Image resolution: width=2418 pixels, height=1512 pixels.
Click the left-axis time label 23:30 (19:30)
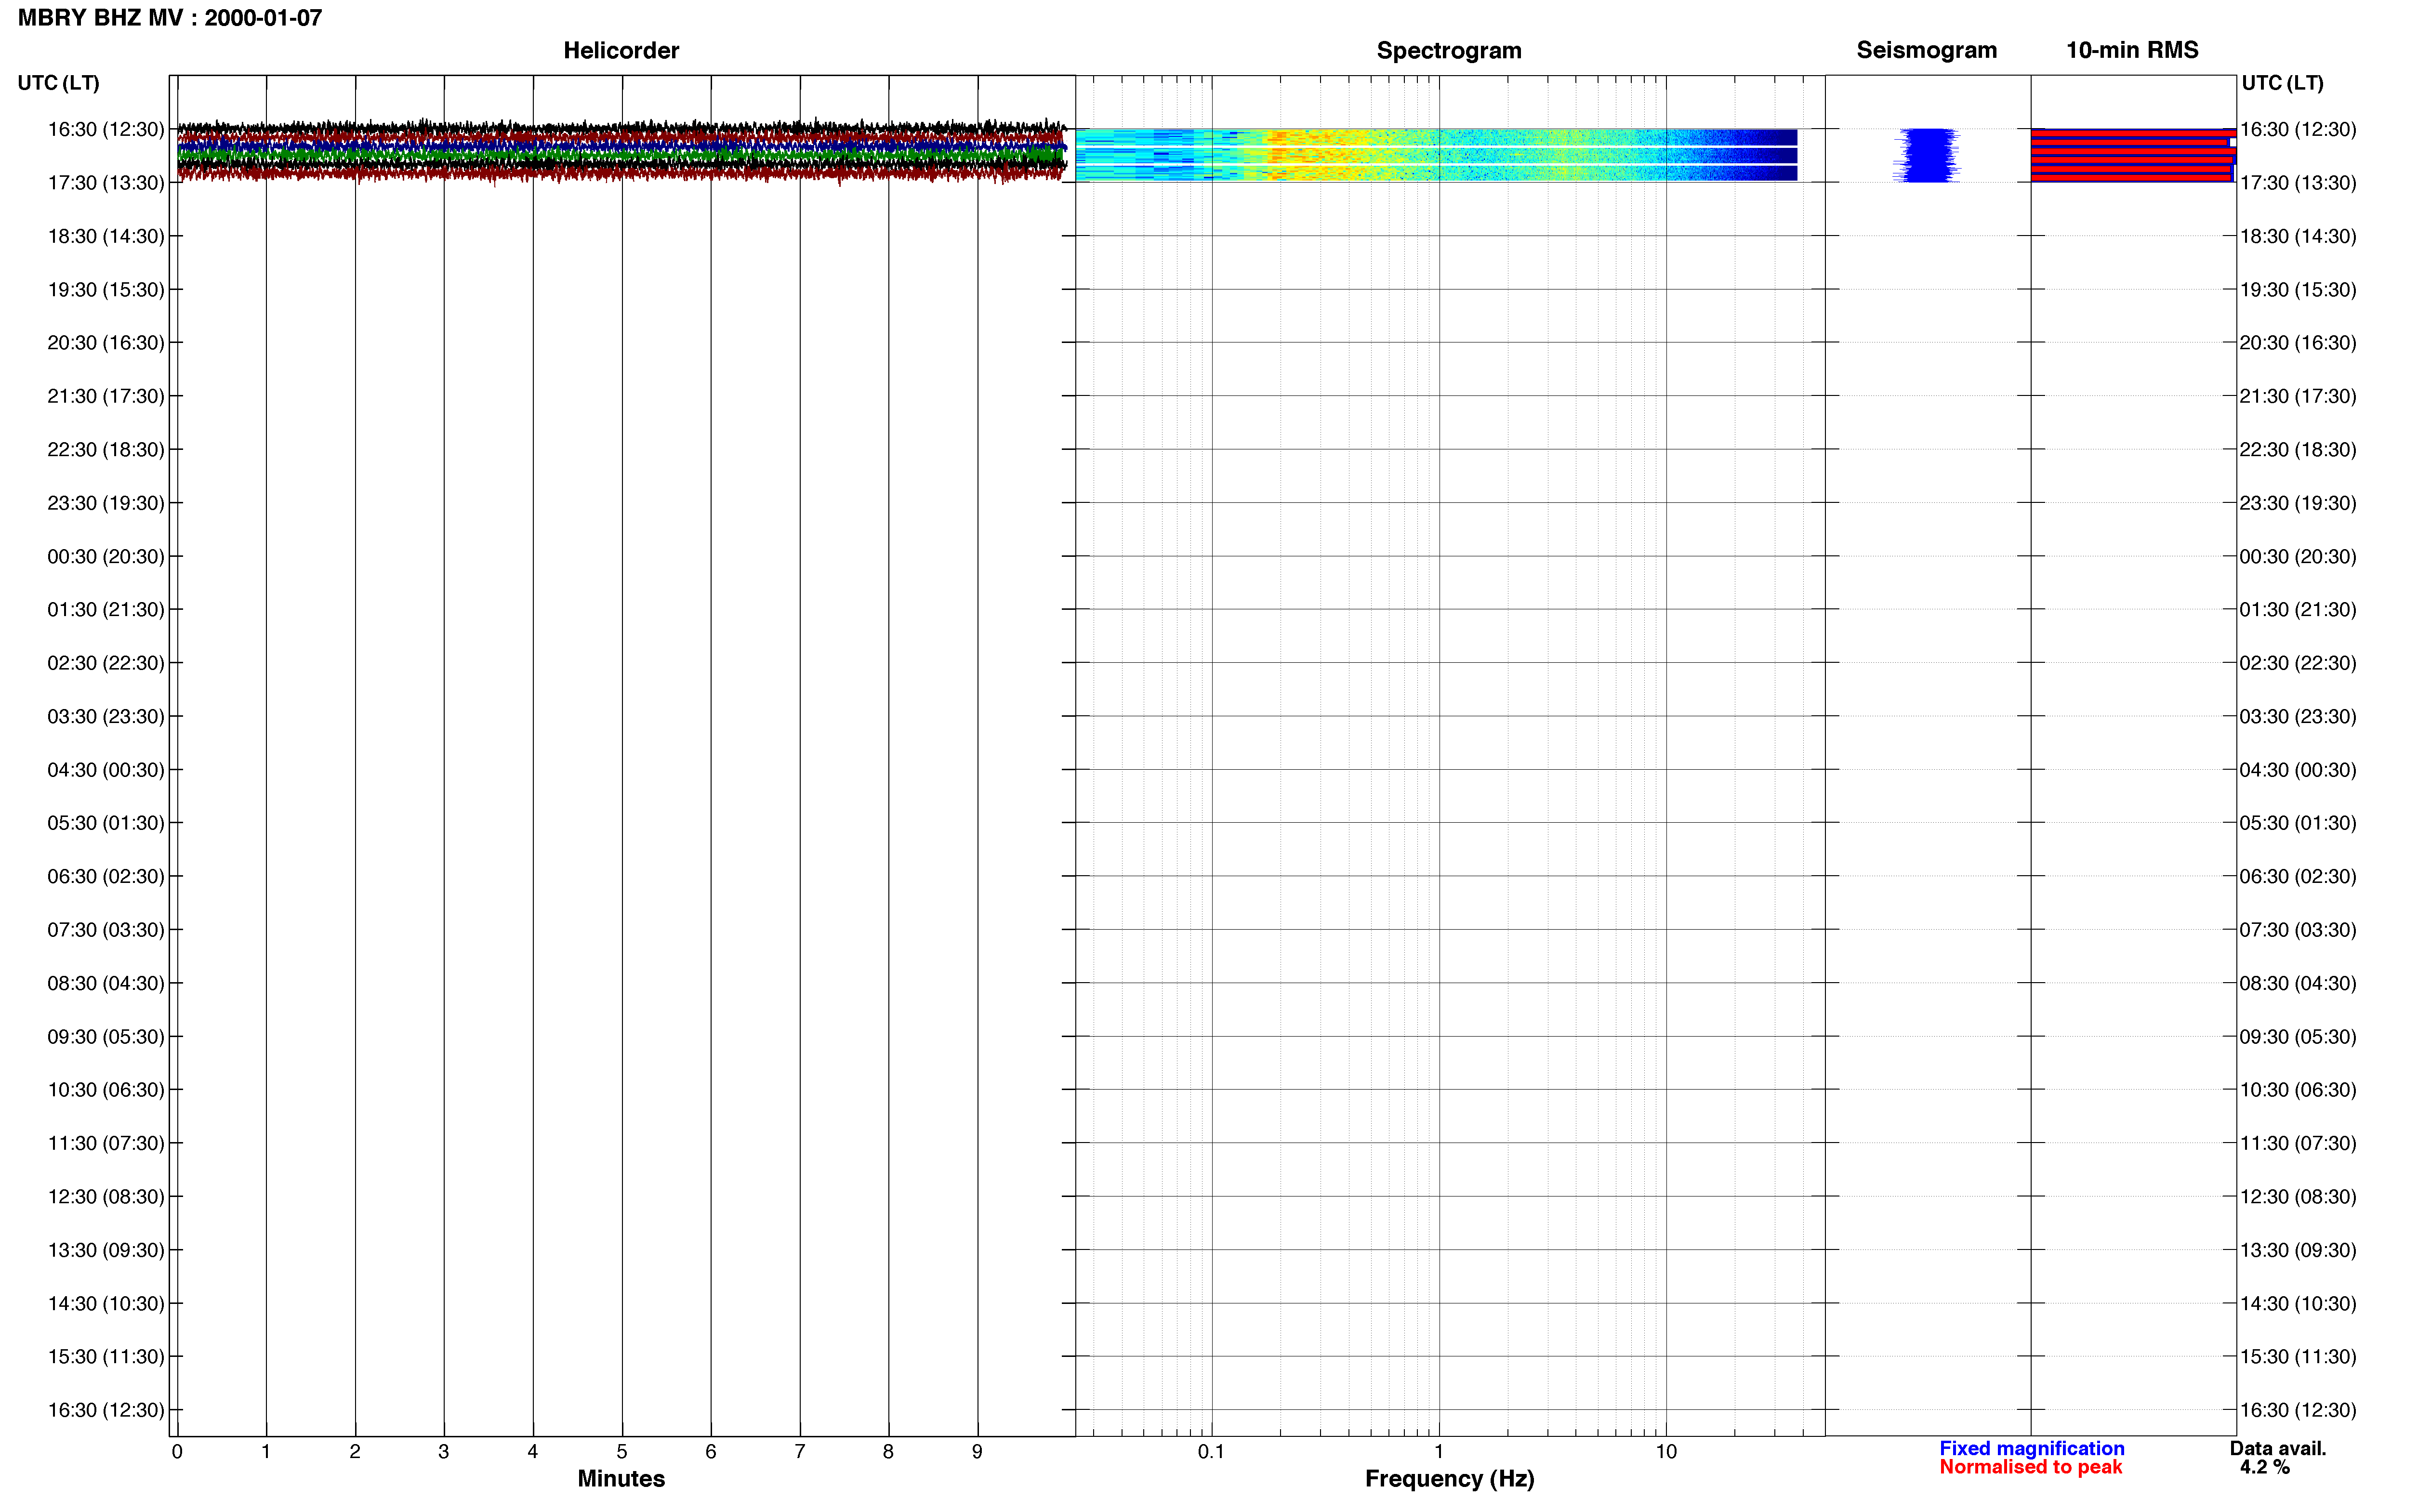105,503
